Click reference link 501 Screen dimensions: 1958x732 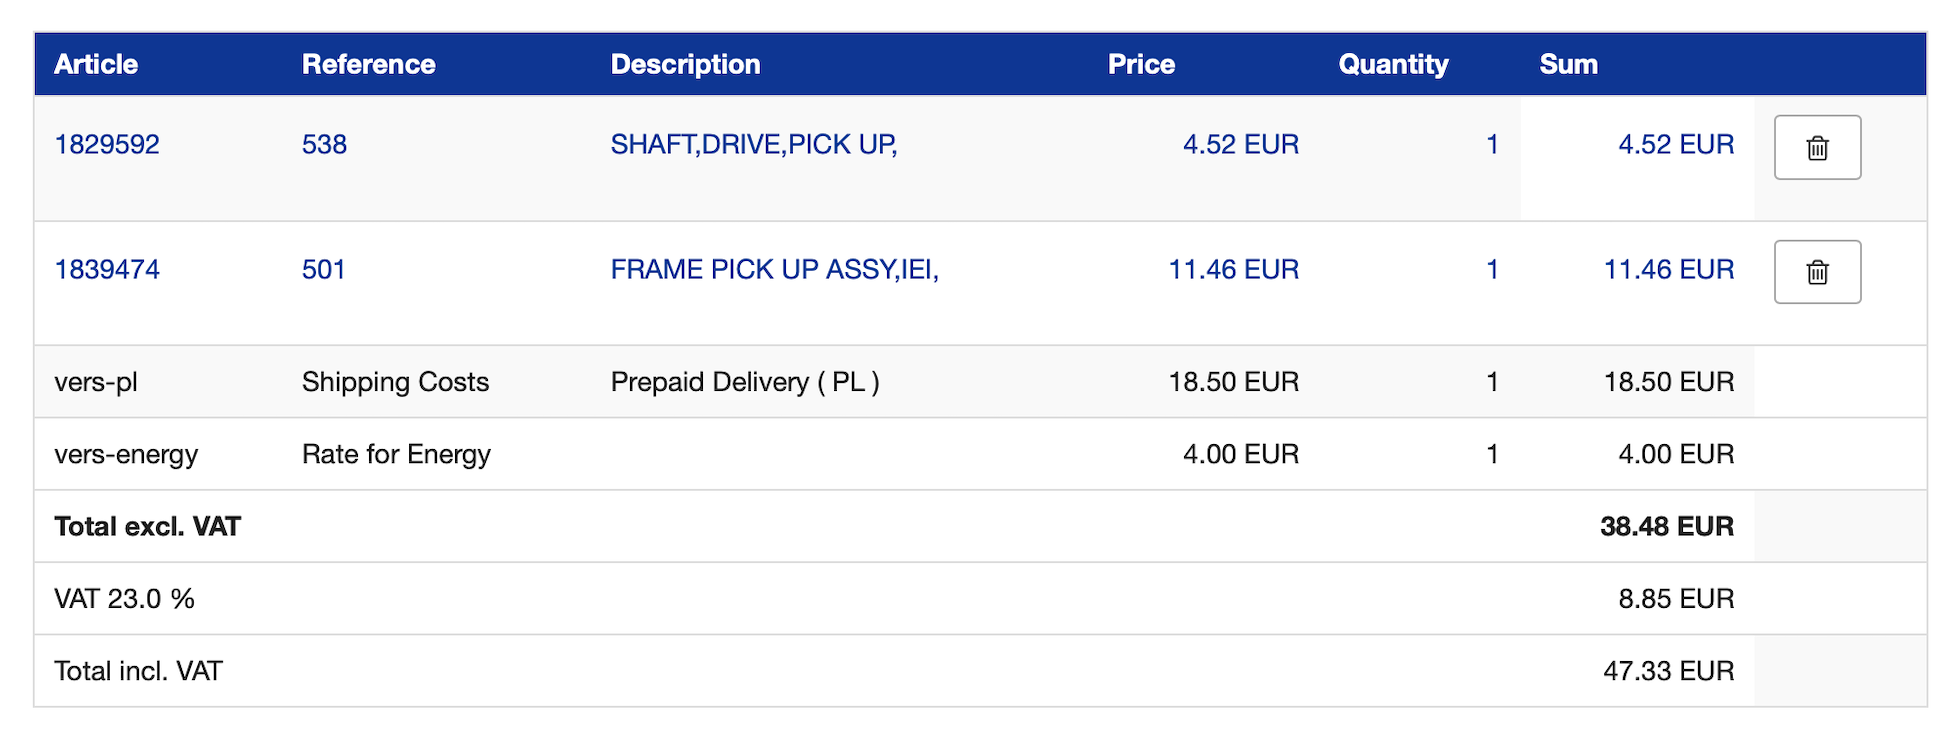pos(324,269)
